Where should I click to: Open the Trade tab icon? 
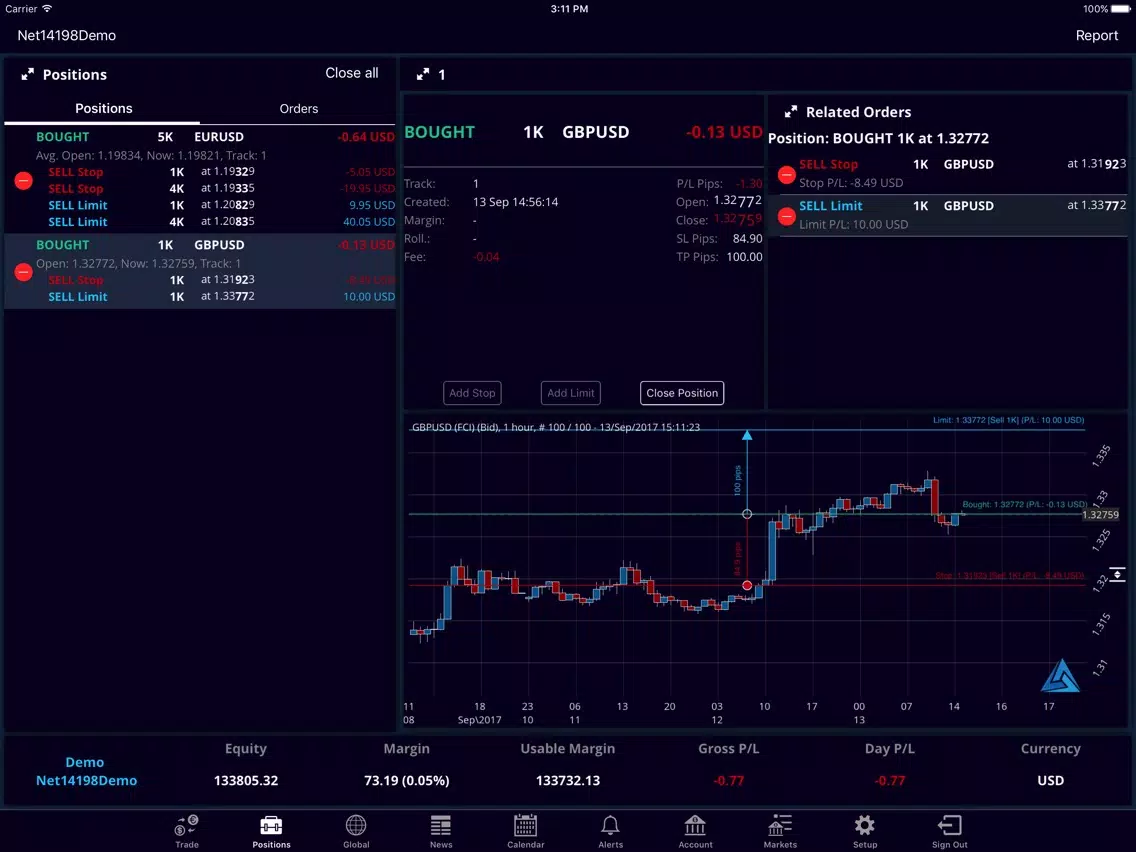(186, 824)
